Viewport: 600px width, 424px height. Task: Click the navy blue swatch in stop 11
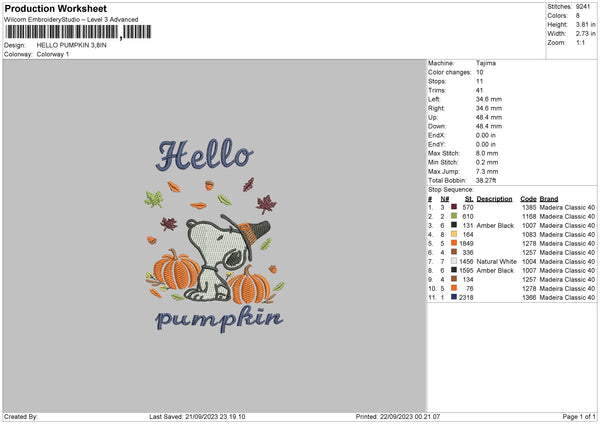pyautogui.click(x=453, y=297)
